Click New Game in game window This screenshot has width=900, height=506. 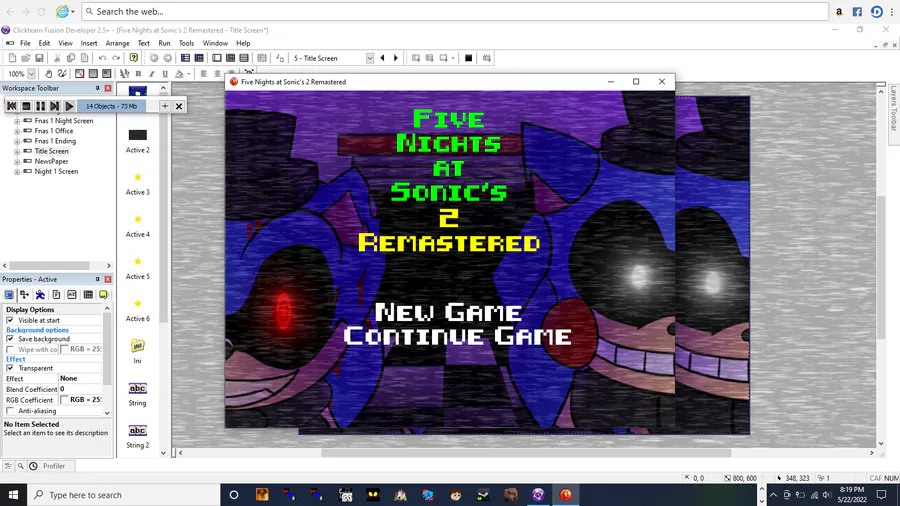pos(449,313)
